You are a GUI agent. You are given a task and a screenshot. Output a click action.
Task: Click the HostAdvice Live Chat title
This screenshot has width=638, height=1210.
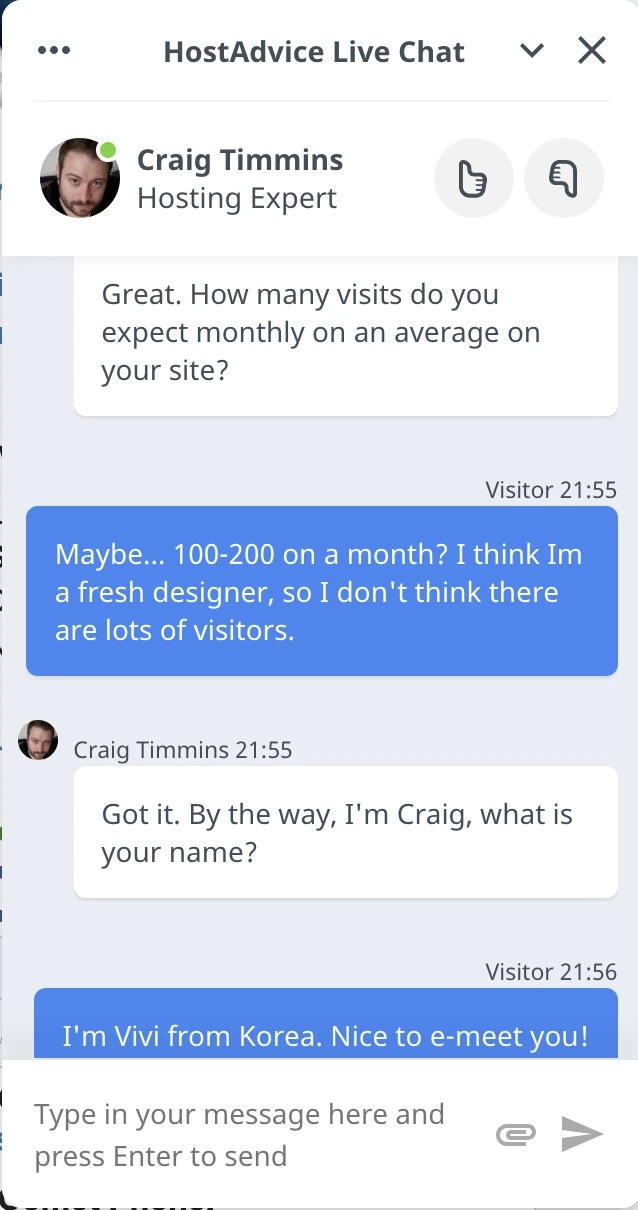point(314,51)
